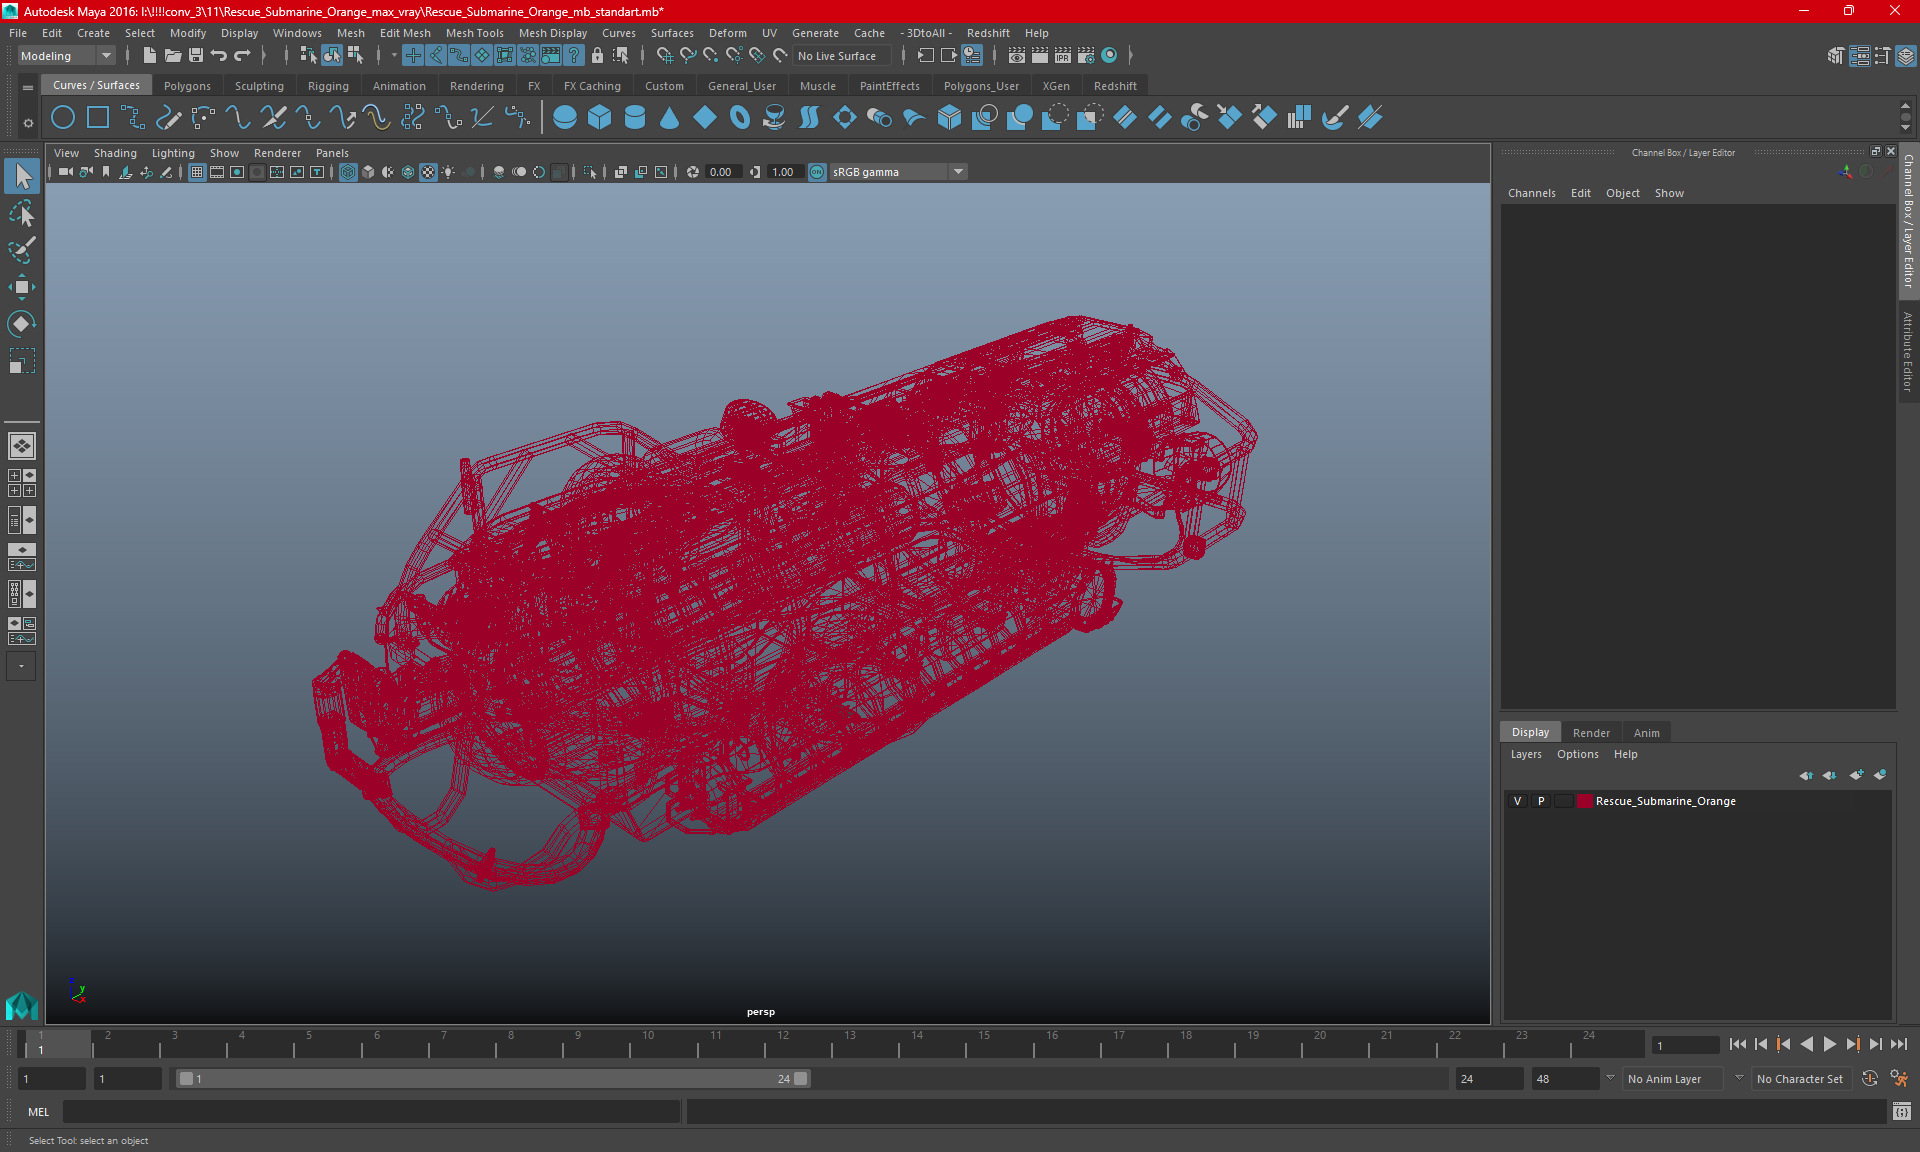Jump to the end of the playback range
The image size is (1920, 1152).
pos(1898,1044)
